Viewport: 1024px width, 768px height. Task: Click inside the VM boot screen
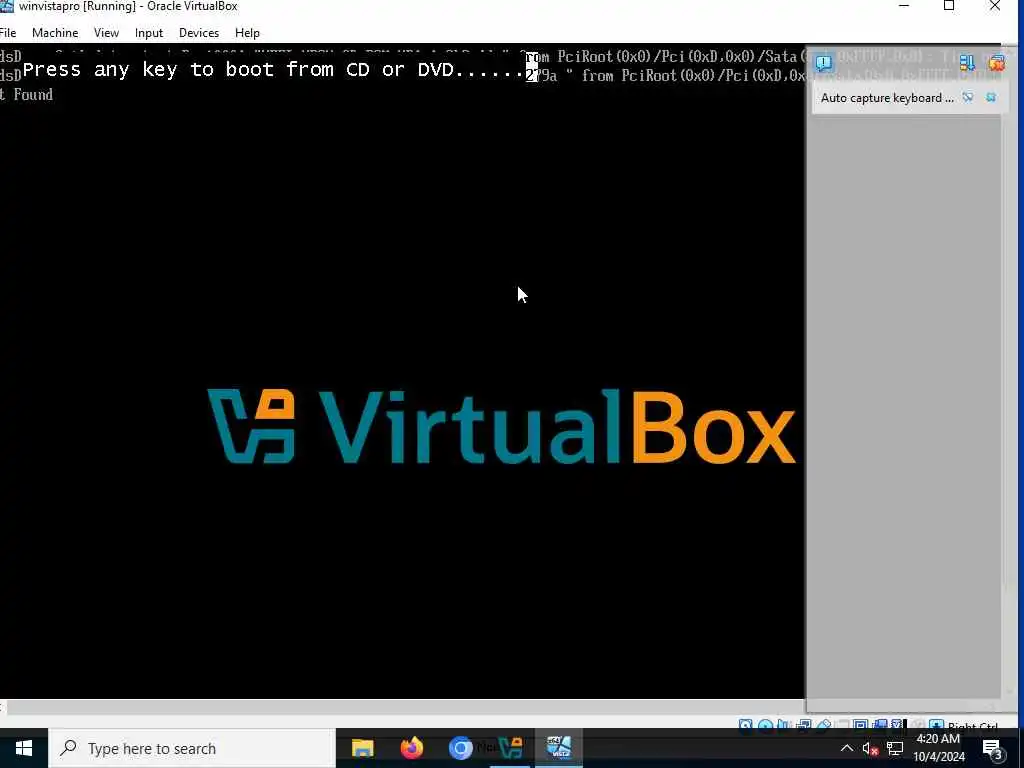[x=402, y=372]
